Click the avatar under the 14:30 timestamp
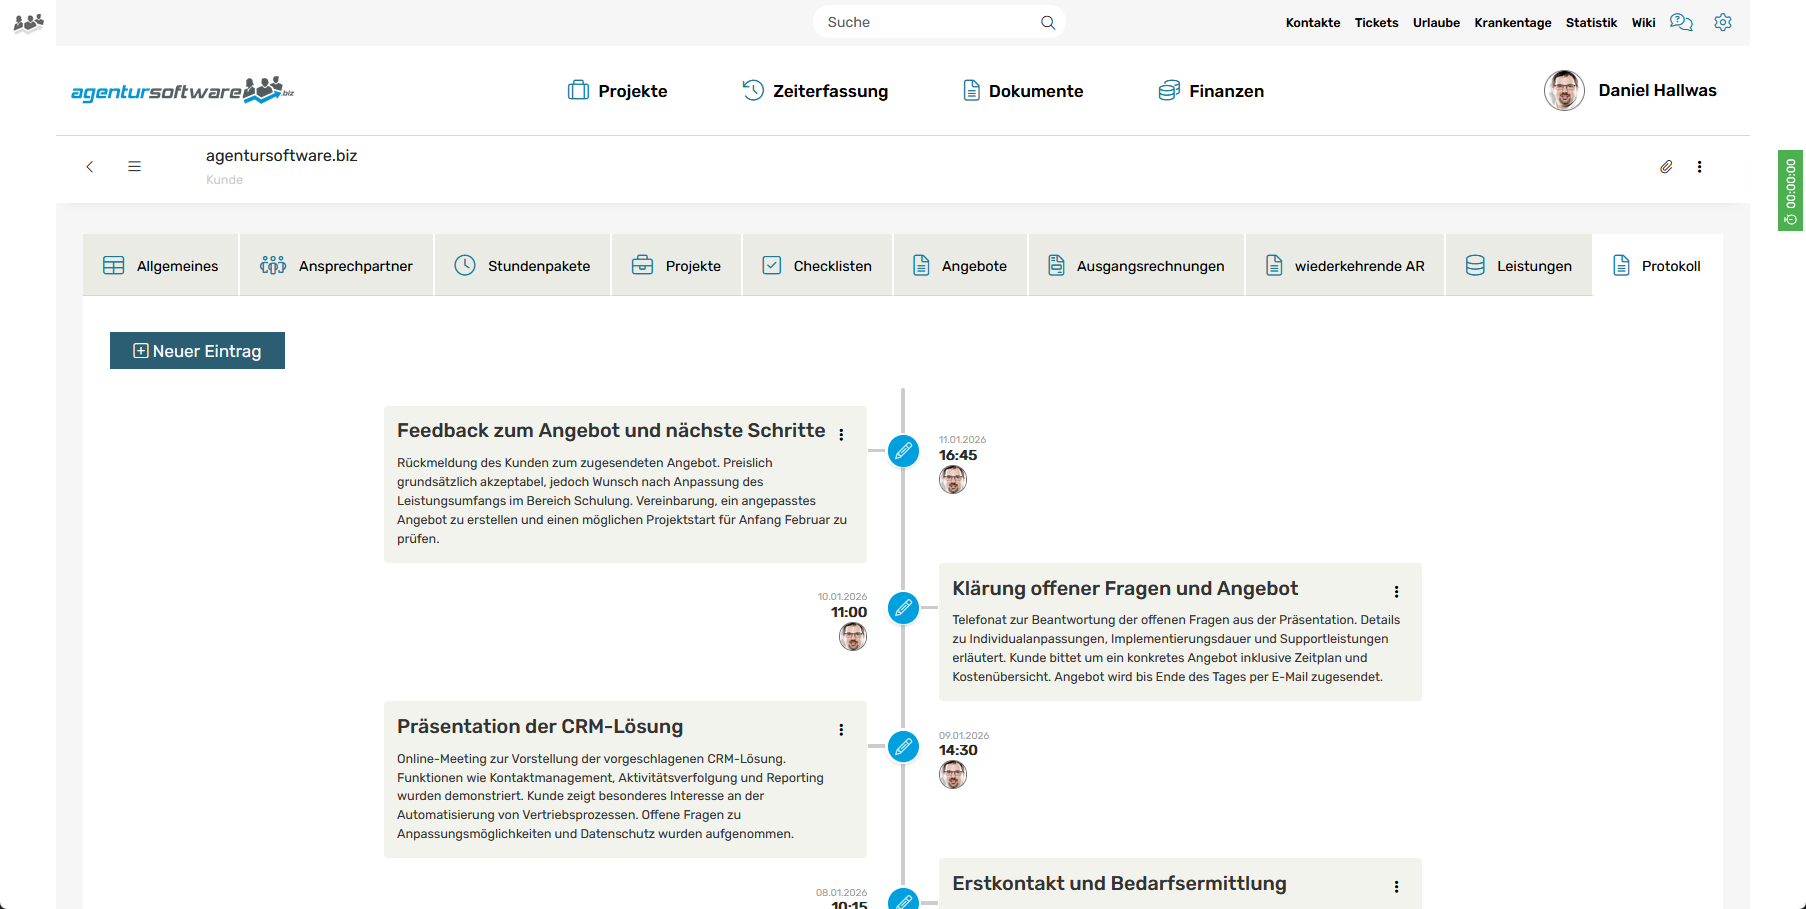The width and height of the screenshot is (1806, 909). coord(953,774)
